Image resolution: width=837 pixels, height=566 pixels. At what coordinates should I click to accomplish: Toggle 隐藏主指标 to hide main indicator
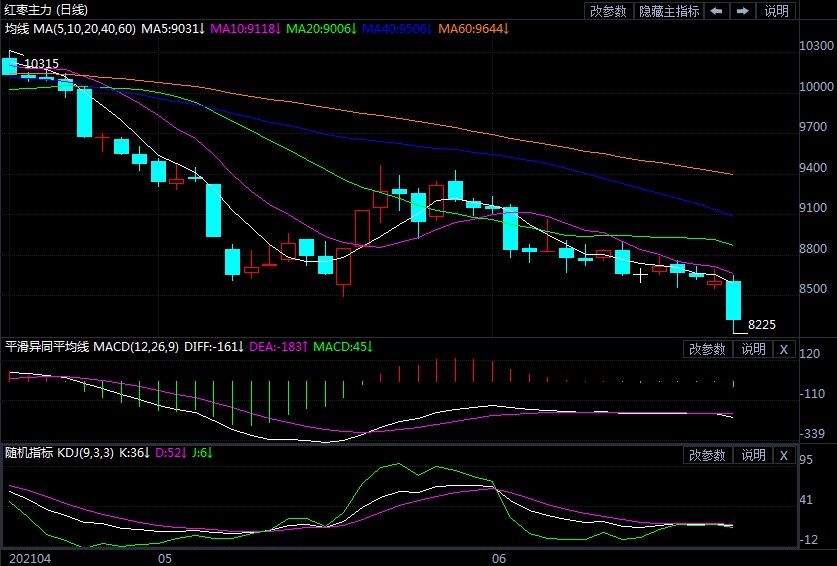(669, 11)
